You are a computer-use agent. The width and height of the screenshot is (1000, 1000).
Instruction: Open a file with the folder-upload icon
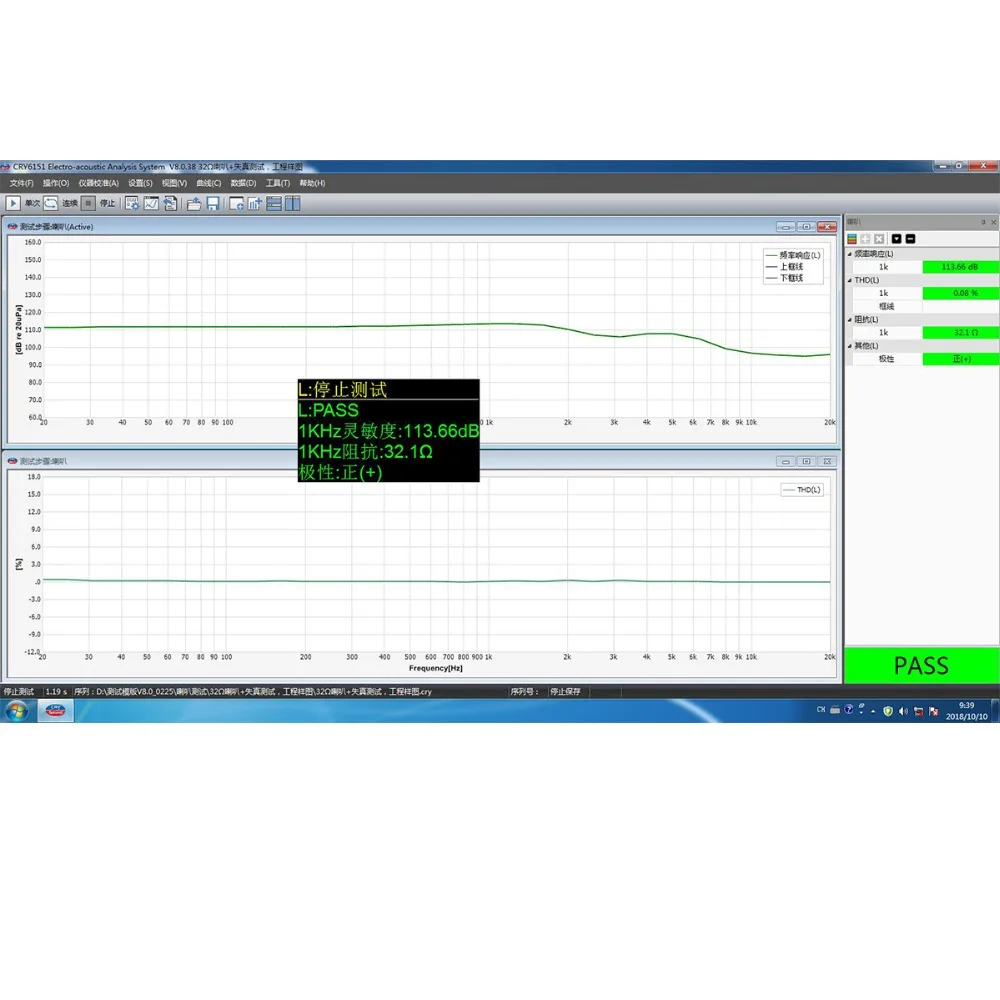click(194, 203)
